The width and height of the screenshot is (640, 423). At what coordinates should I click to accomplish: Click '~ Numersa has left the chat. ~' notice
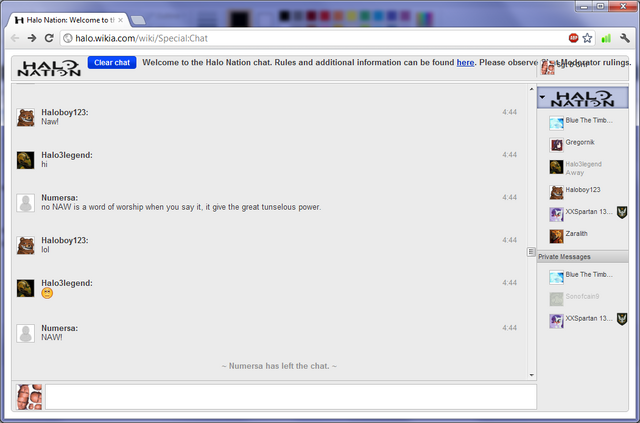[x=279, y=366]
